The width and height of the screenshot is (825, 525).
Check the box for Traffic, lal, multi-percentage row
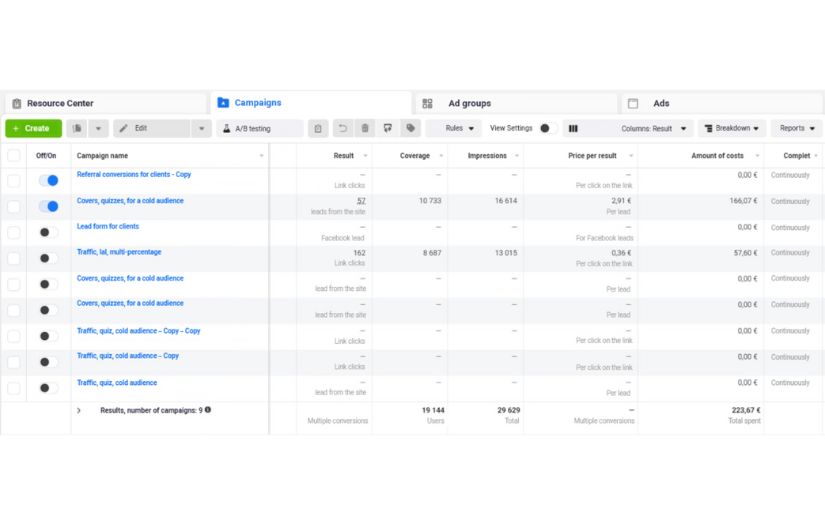coord(14,258)
